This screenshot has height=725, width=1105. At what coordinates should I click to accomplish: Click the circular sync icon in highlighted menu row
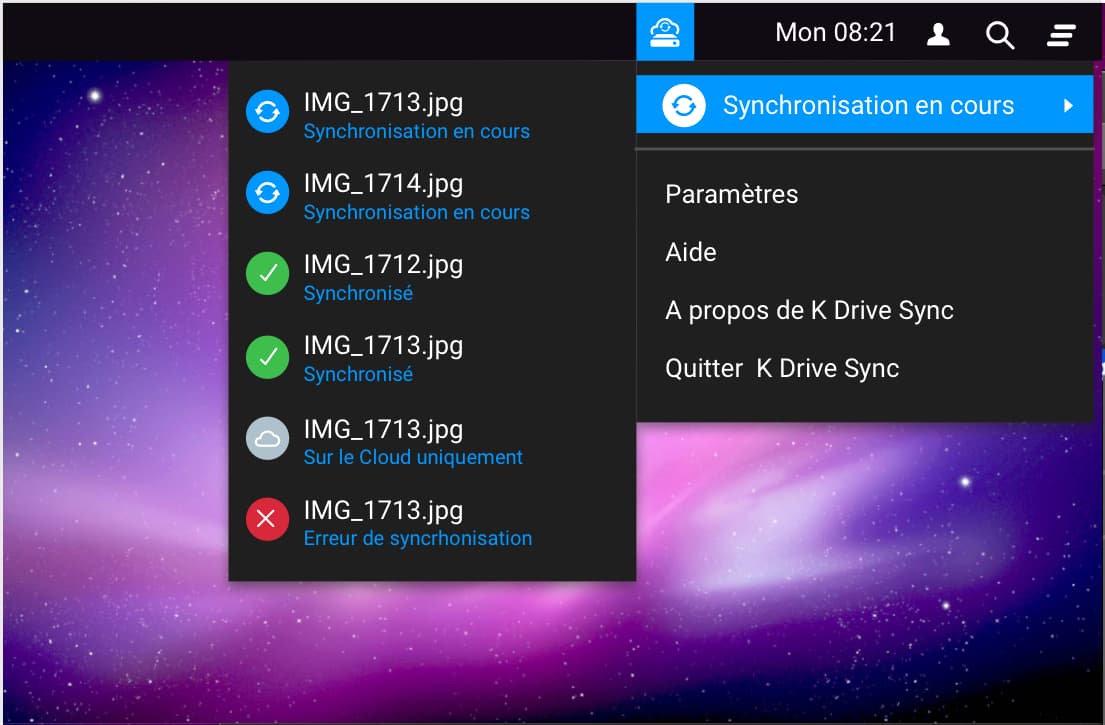click(x=684, y=106)
